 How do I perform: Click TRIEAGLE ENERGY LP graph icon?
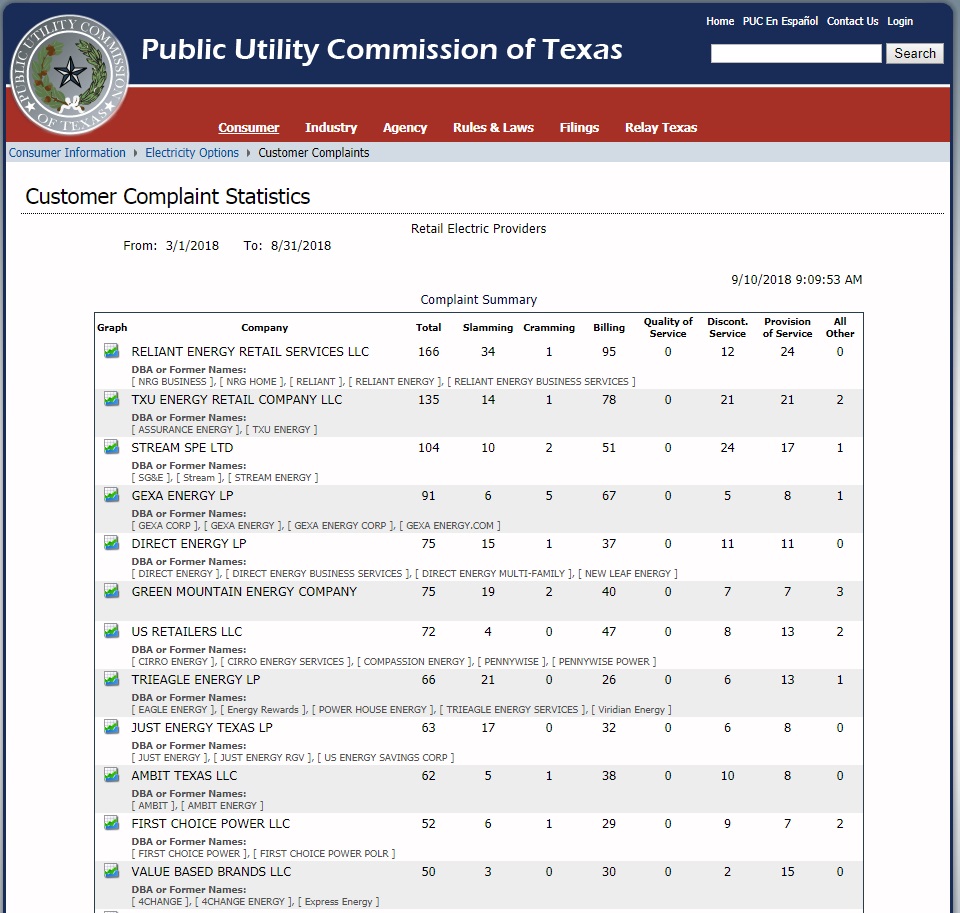coord(111,679)
